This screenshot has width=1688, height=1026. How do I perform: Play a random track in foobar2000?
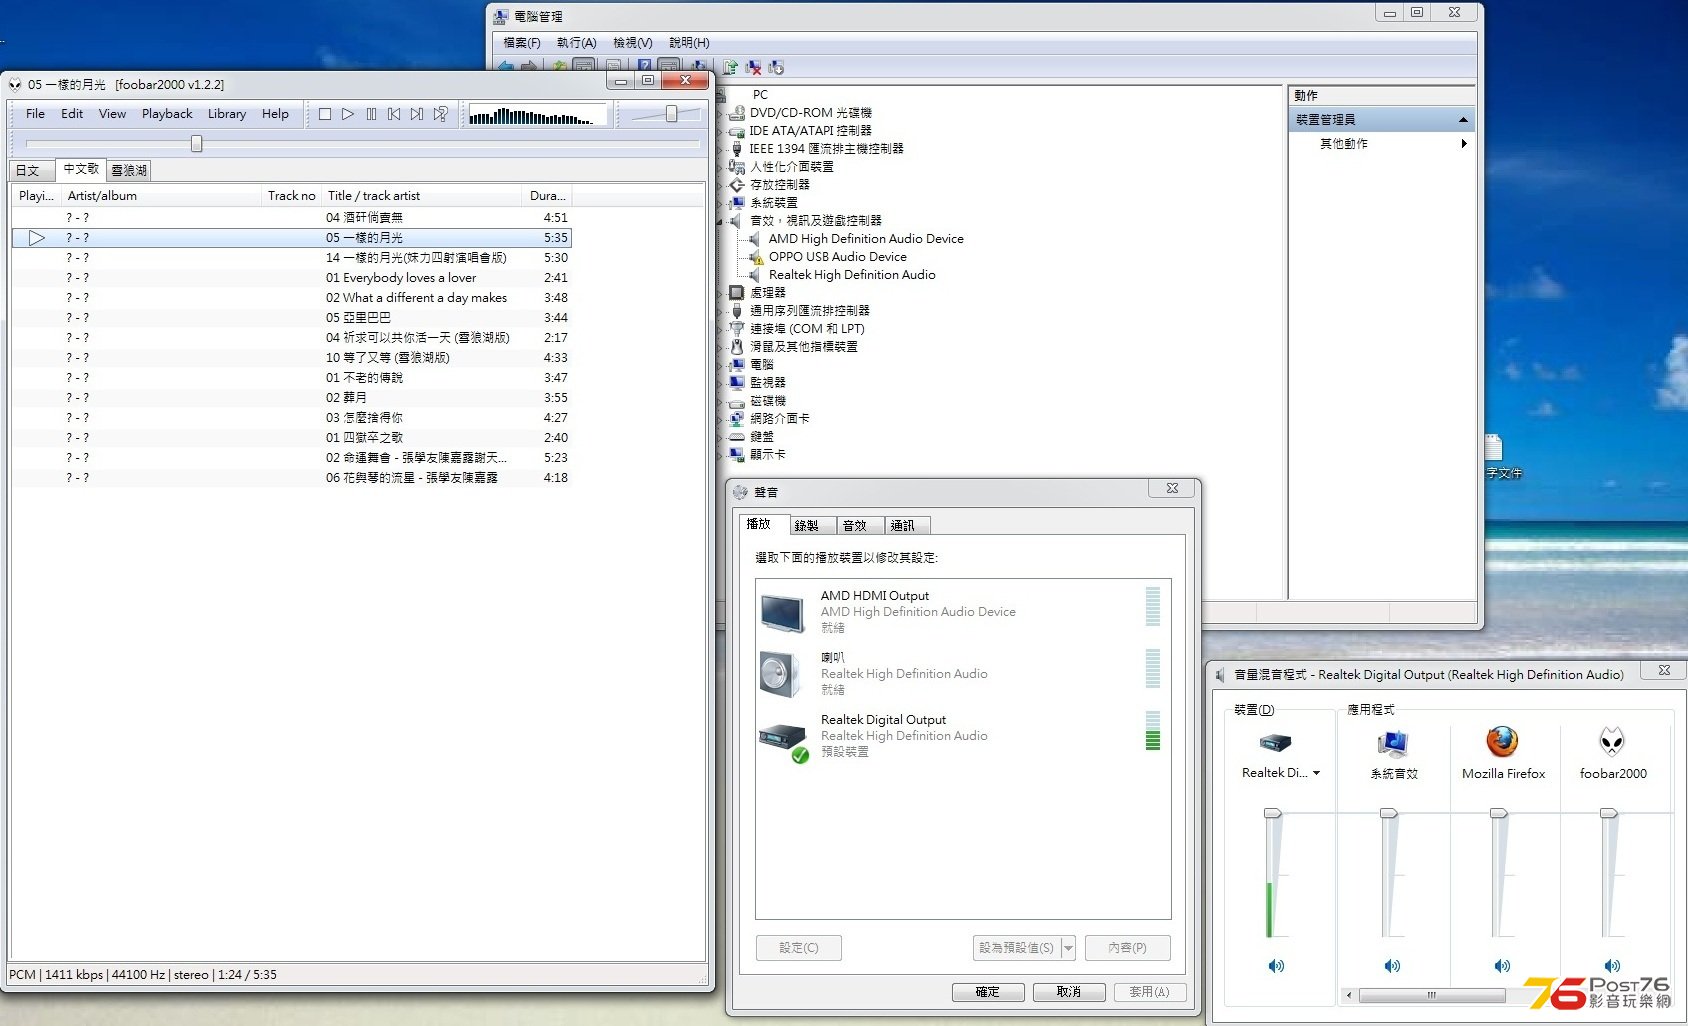(x=440, y=114)
